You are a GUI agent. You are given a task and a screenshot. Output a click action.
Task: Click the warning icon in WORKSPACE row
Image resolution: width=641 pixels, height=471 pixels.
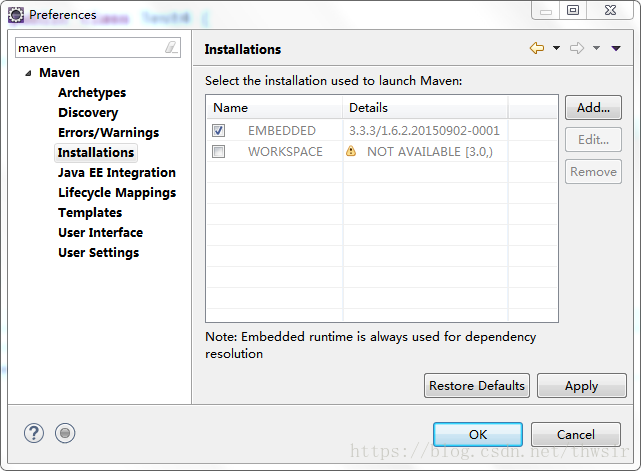[x=351, y=151]
